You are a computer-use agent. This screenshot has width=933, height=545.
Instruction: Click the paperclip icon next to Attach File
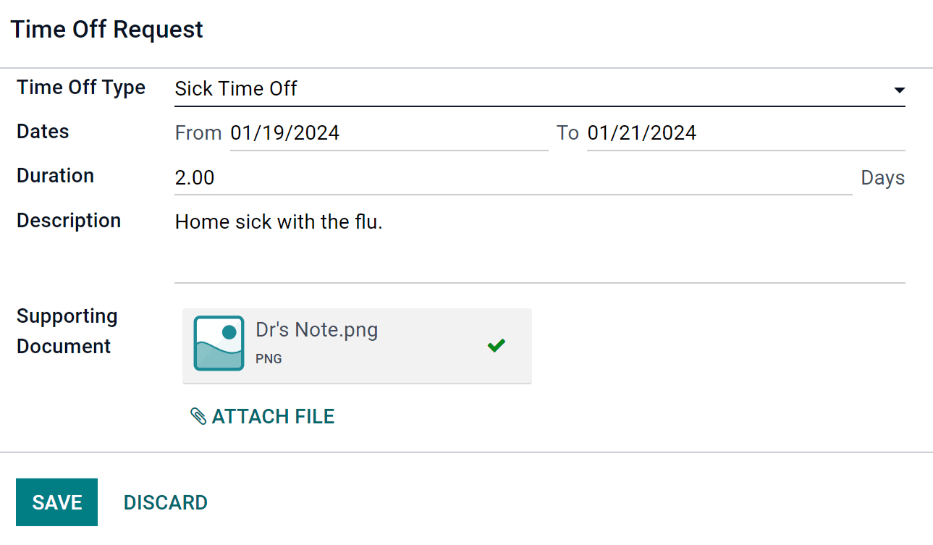198,416
